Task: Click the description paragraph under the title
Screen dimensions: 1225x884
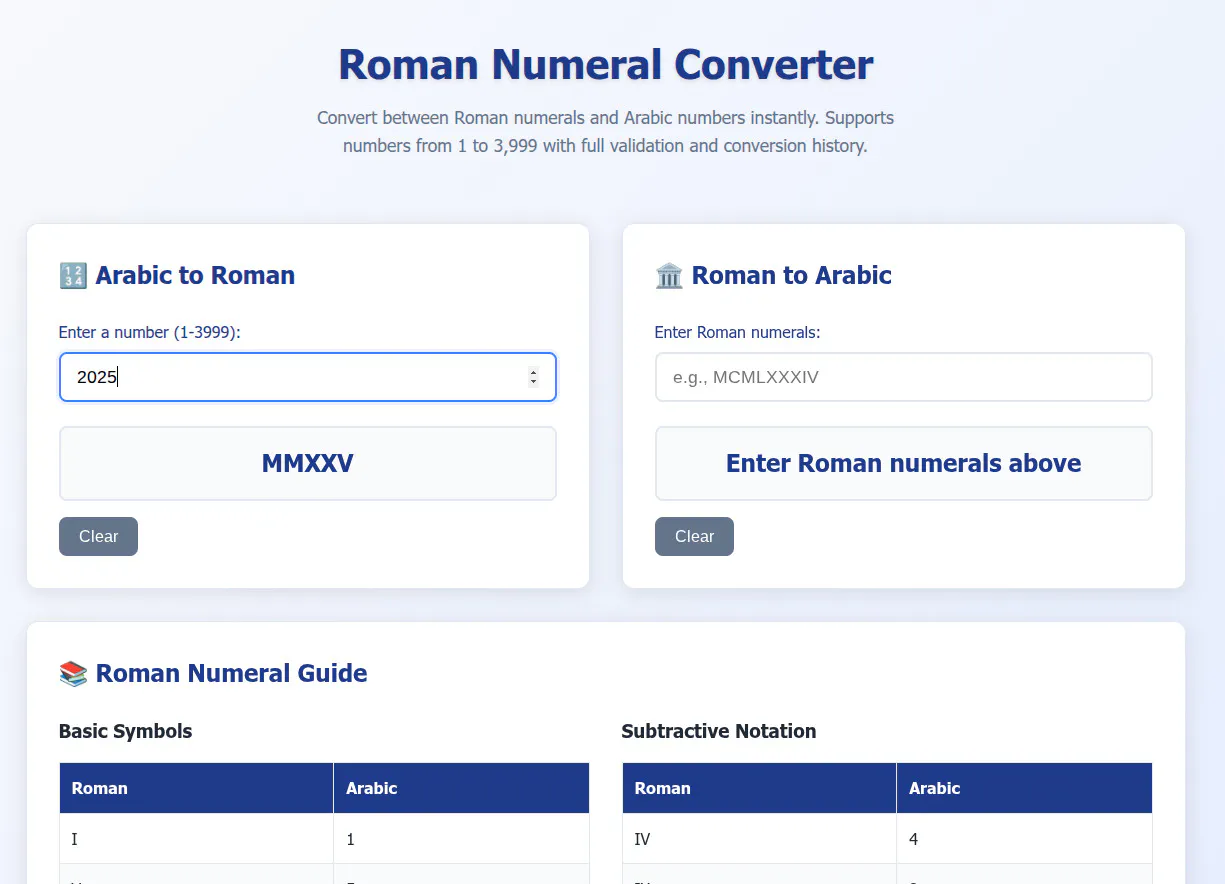Action: 606,132
